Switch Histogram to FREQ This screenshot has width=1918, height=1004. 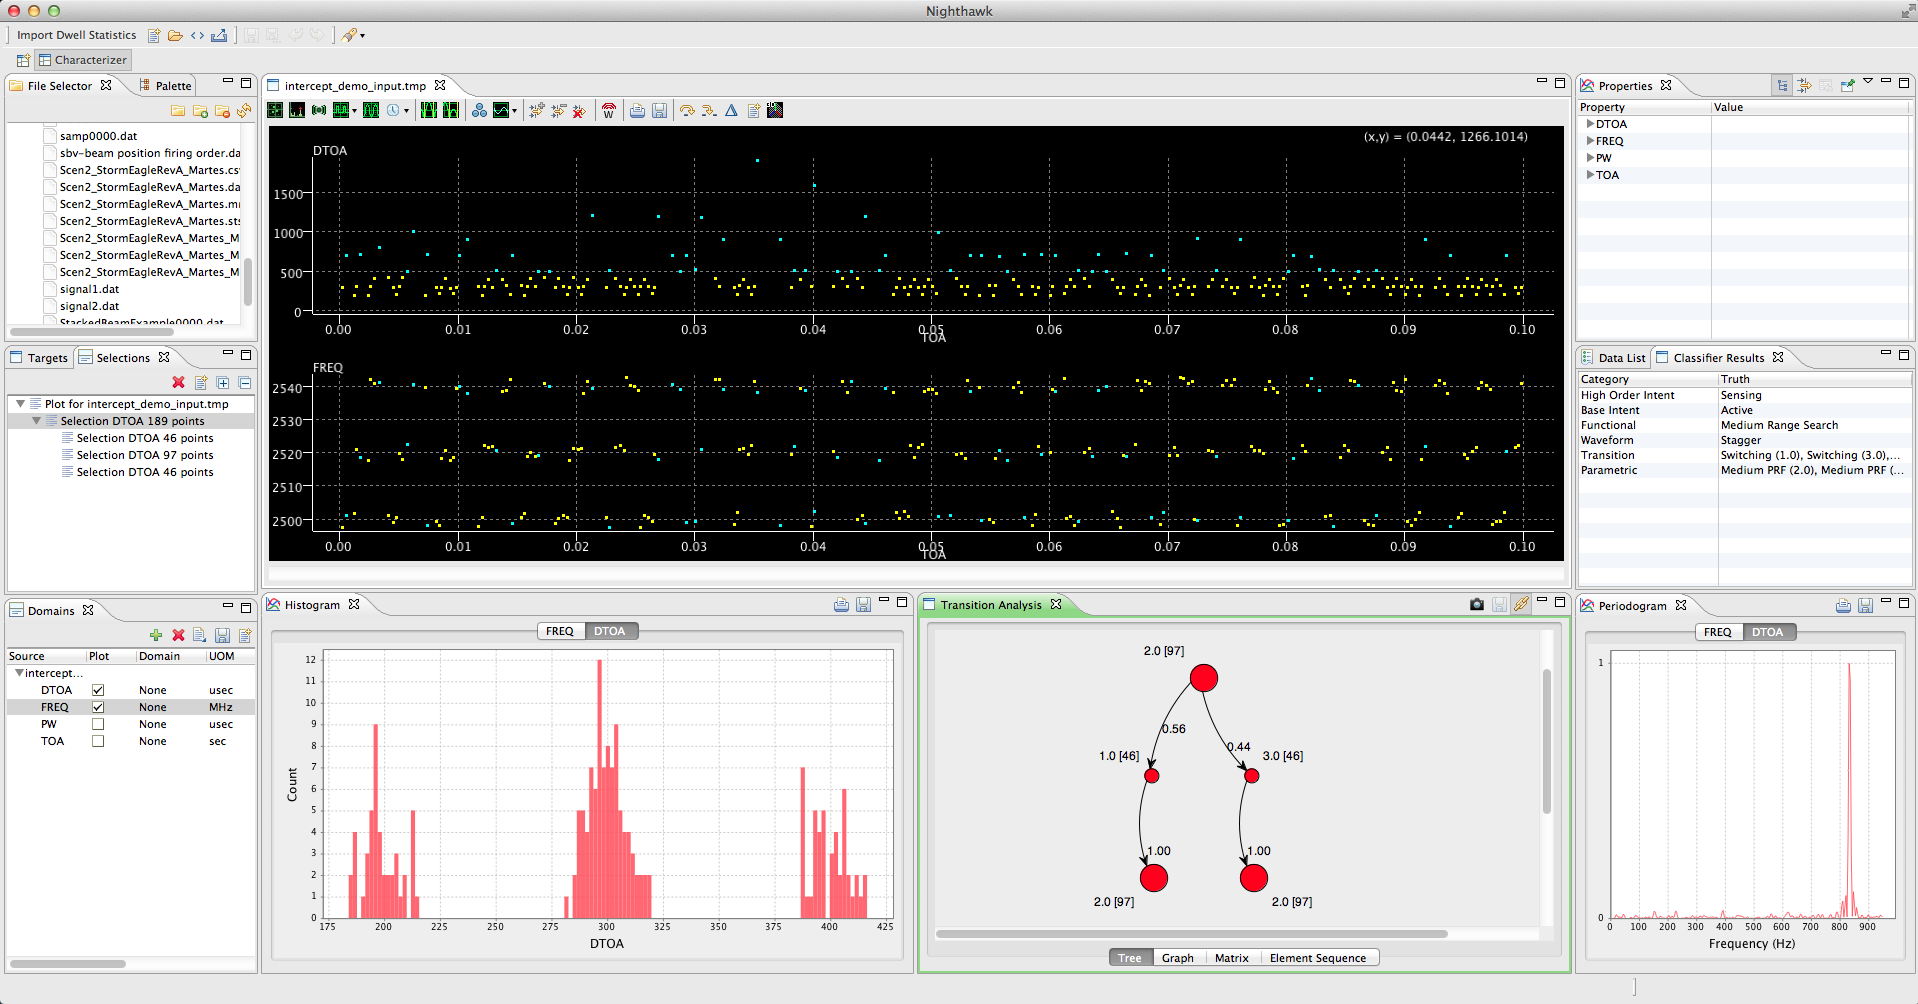tap(559, 631)
